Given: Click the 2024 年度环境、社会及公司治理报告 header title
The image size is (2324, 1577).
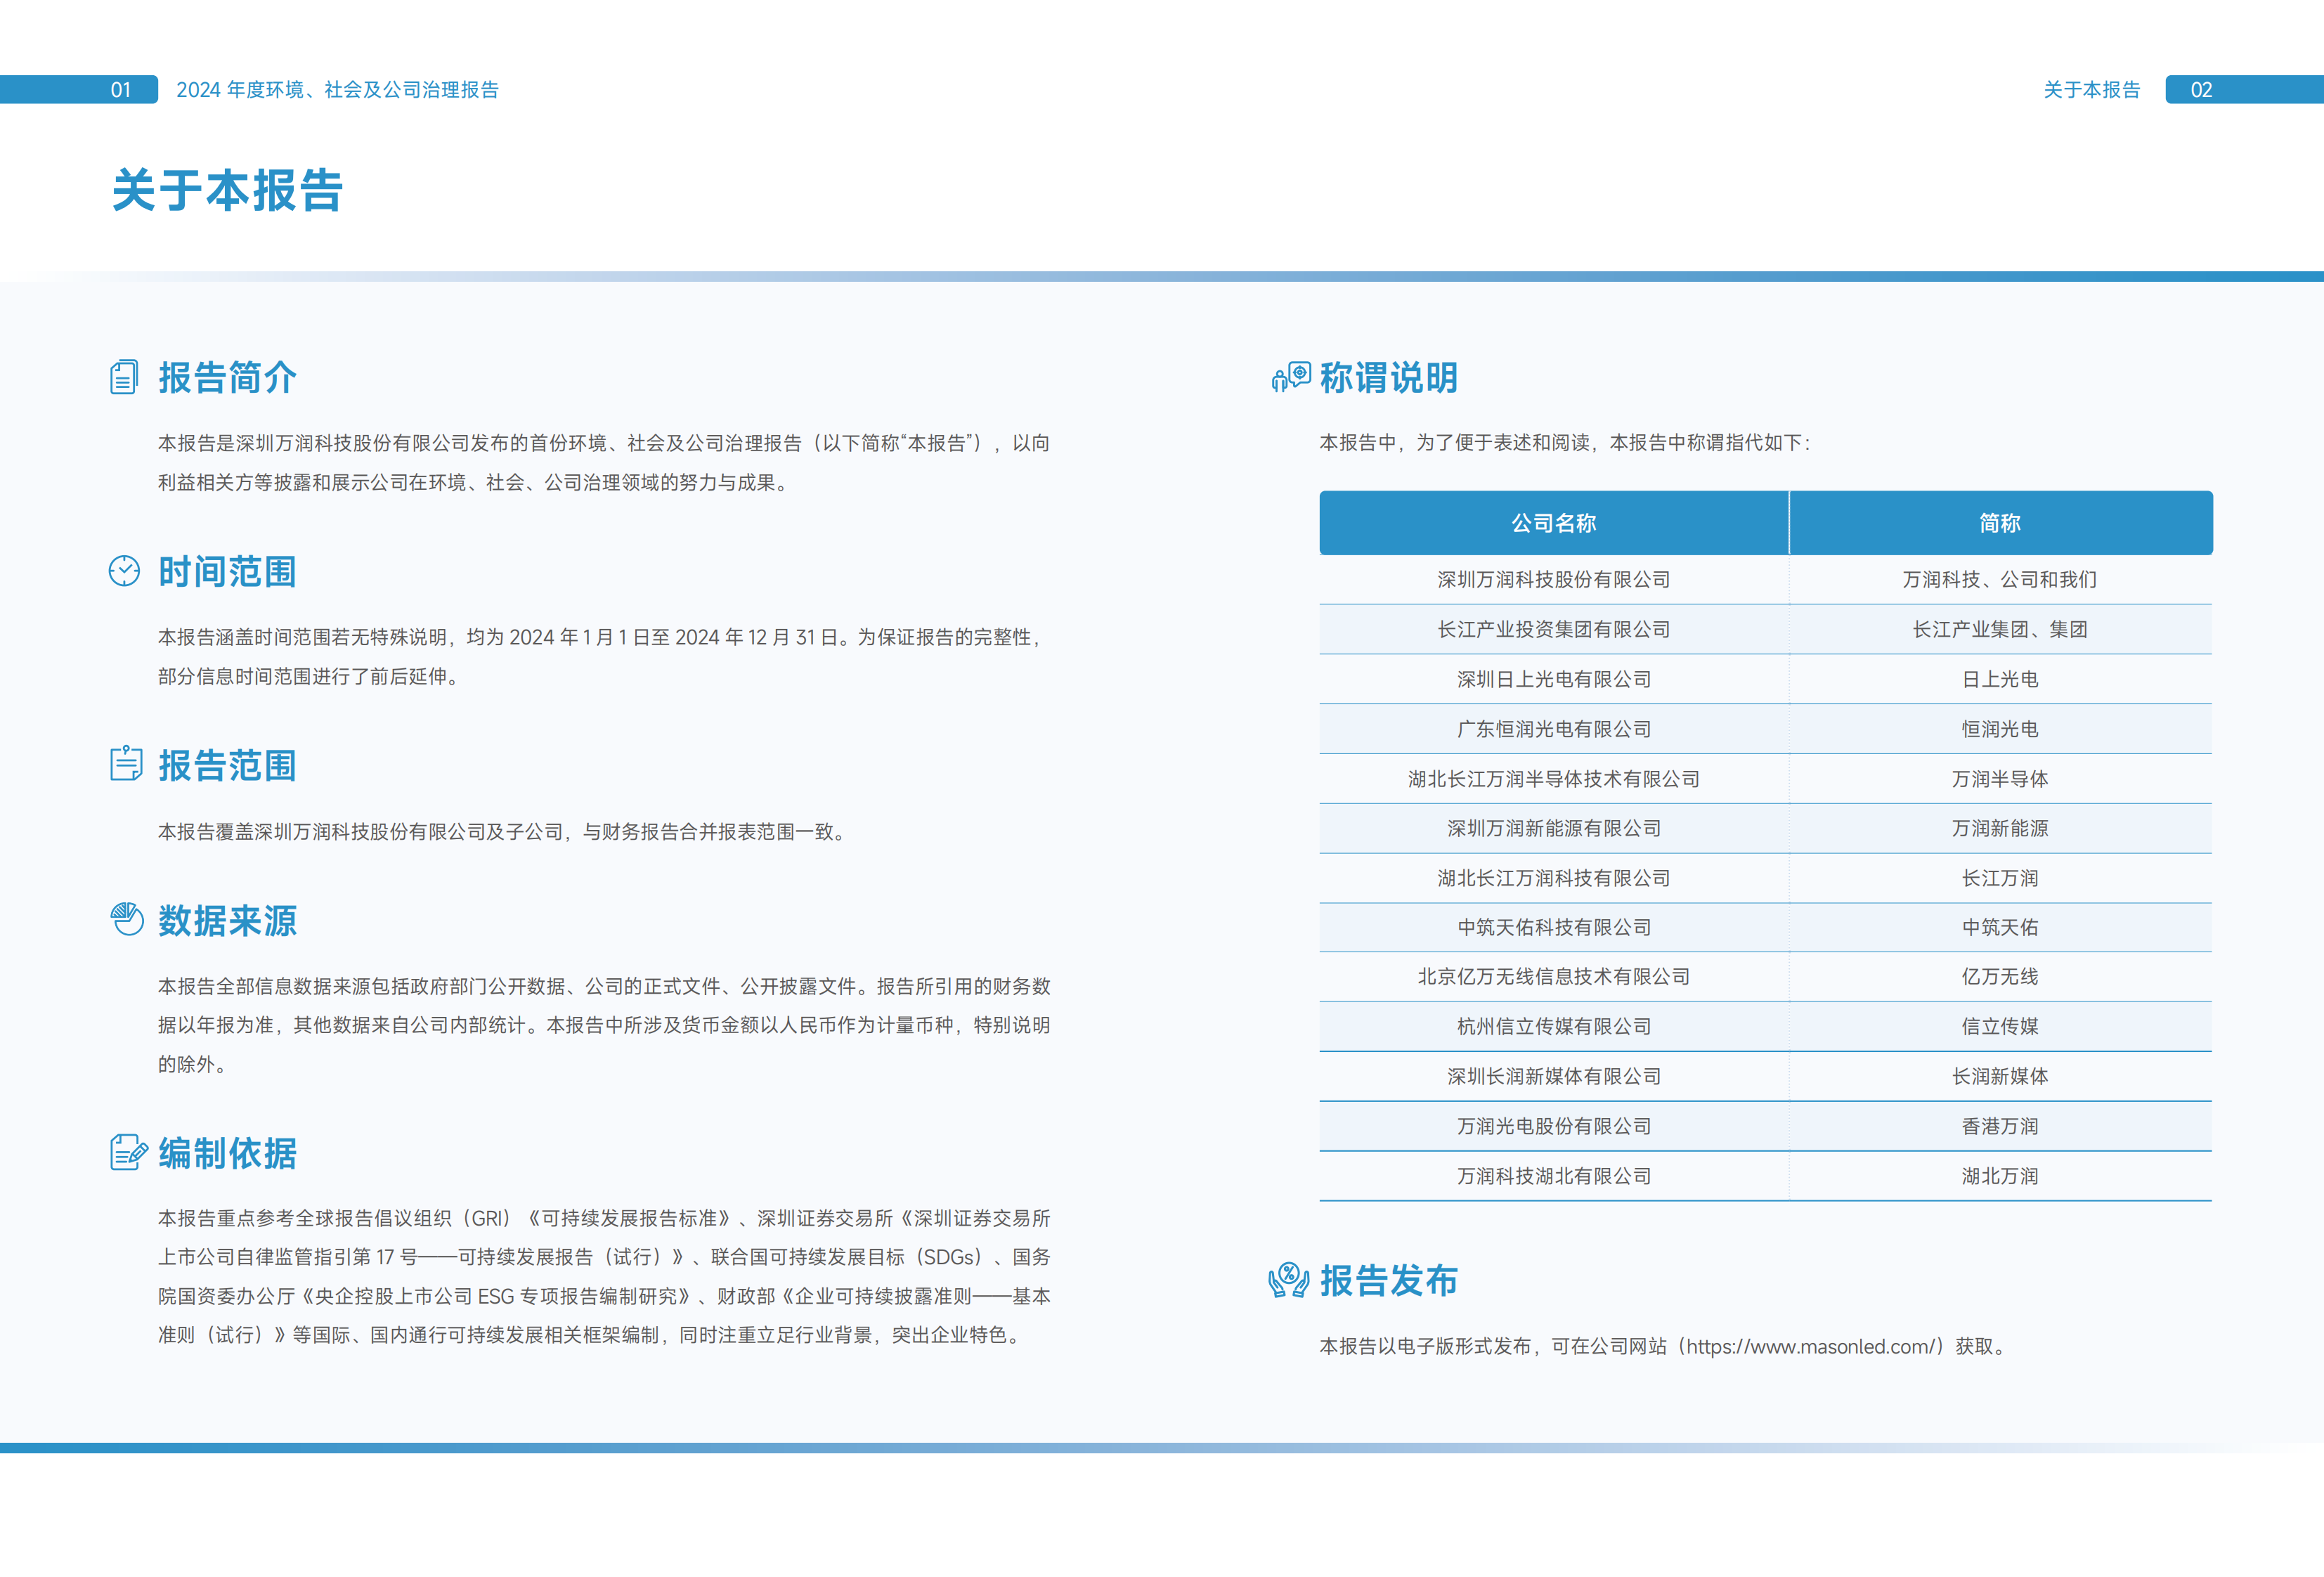Looking at the screenshot, I should tap(337, 89).
